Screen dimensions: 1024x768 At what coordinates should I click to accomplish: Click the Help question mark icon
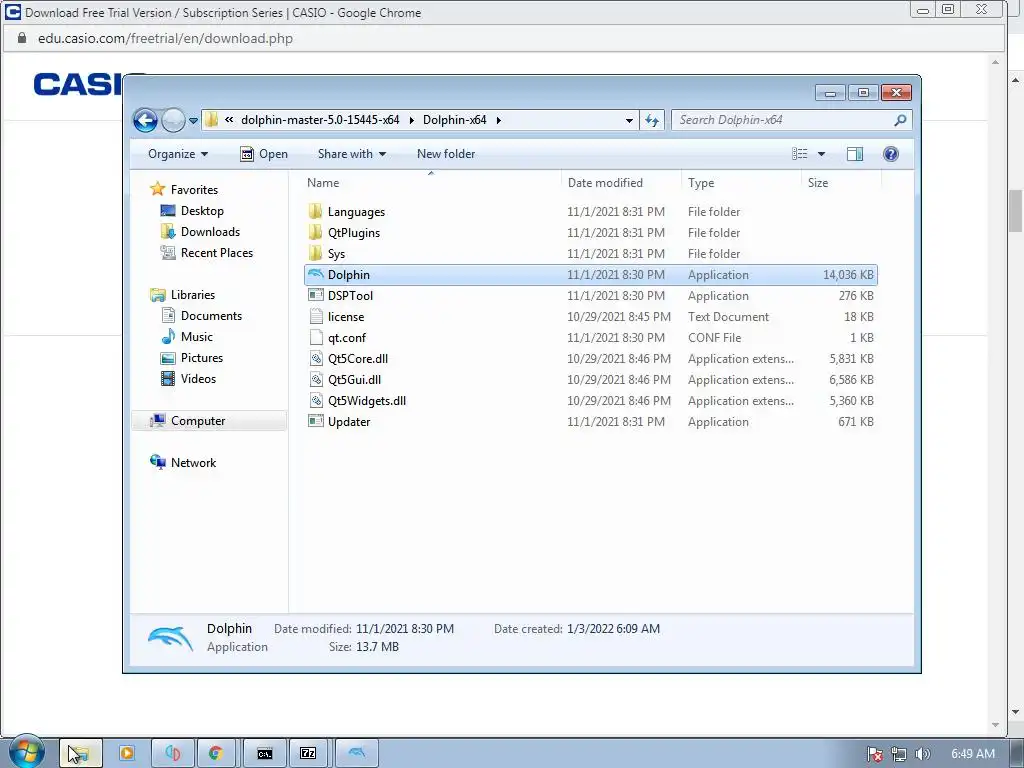click(x=891, y=154)
